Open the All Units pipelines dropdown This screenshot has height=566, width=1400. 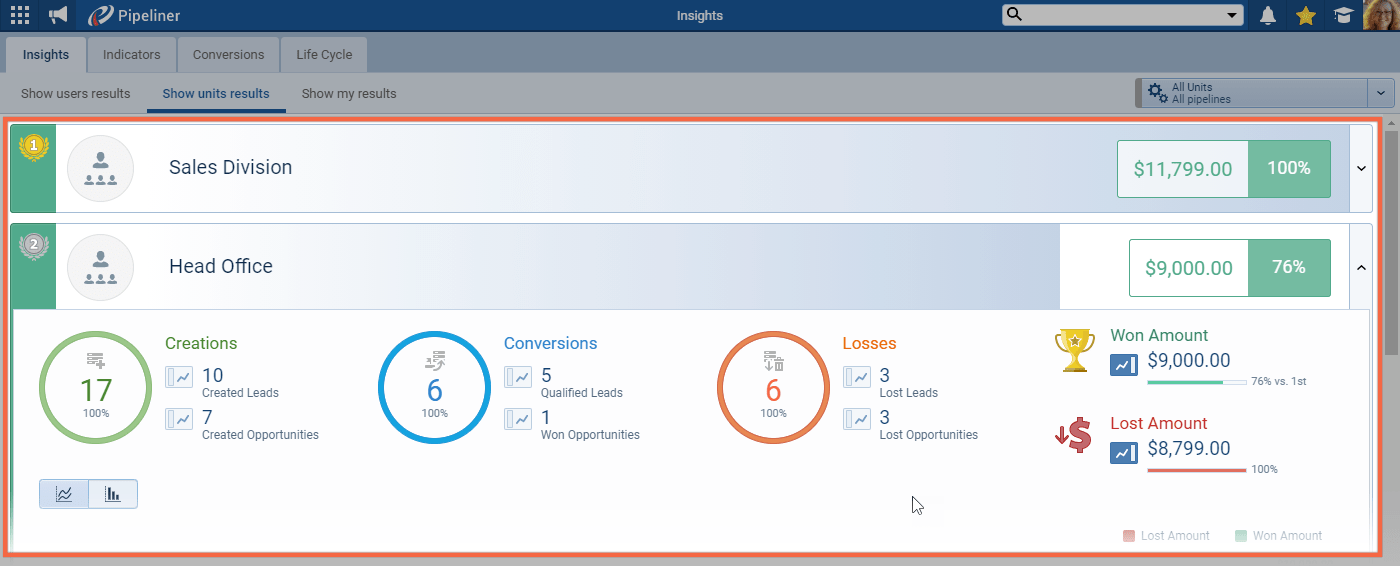click(x=1380, y=93)
